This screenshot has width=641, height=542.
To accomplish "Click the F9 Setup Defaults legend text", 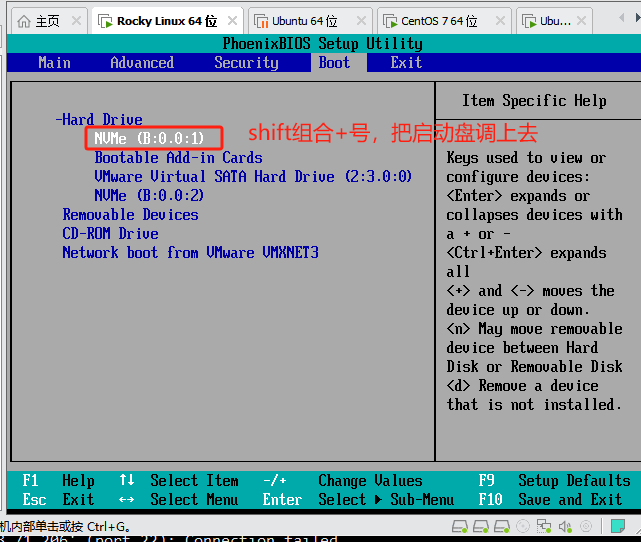I will (x=554, y=480).
